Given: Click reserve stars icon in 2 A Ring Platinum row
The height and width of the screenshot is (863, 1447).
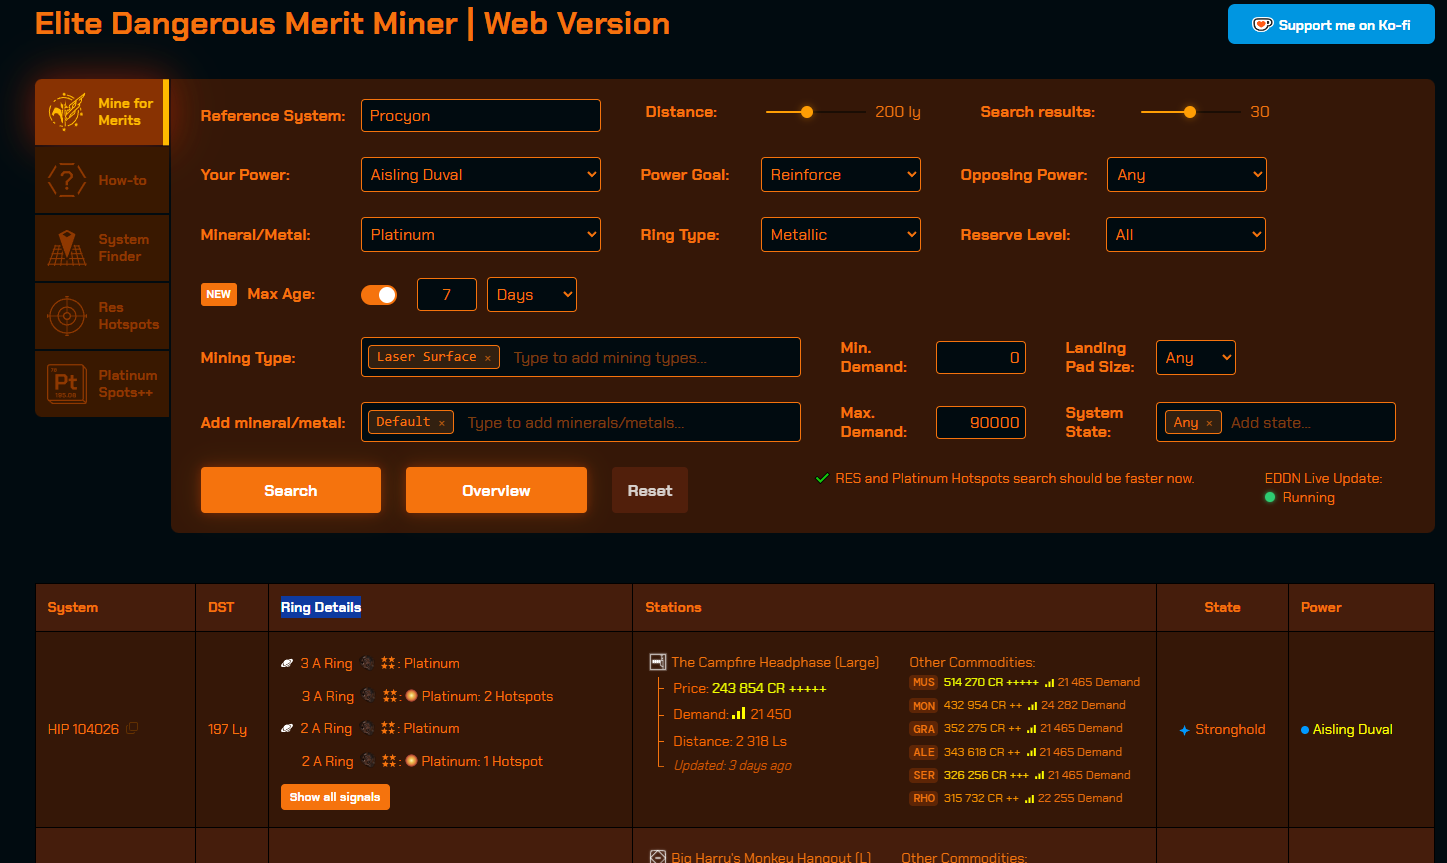Looking at the screenshot, I should (x=390, y=728).
